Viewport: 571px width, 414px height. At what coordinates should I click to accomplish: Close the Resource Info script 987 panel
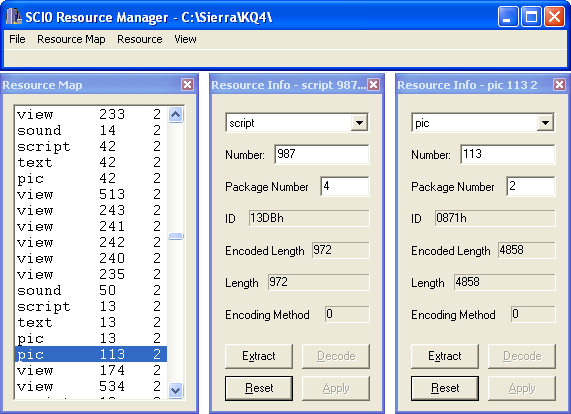pos(373,85)
